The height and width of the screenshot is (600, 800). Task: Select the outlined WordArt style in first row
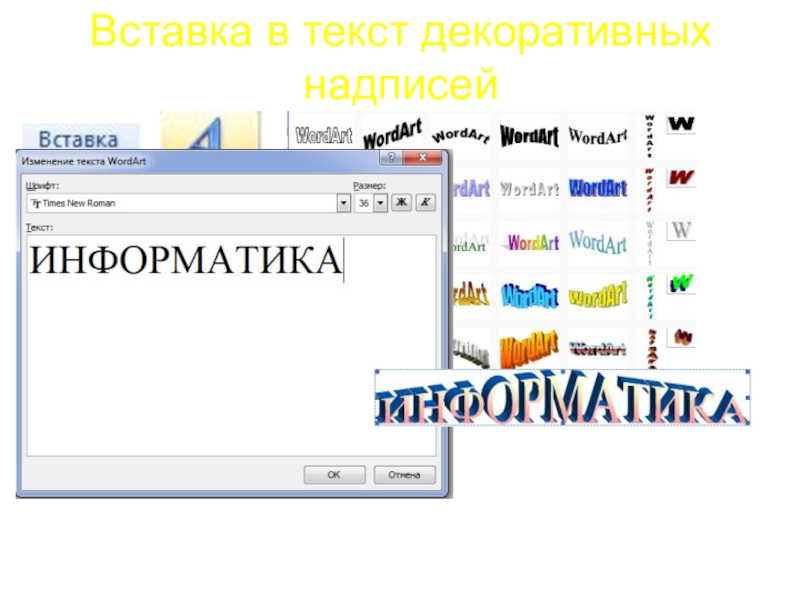[324, 136]
